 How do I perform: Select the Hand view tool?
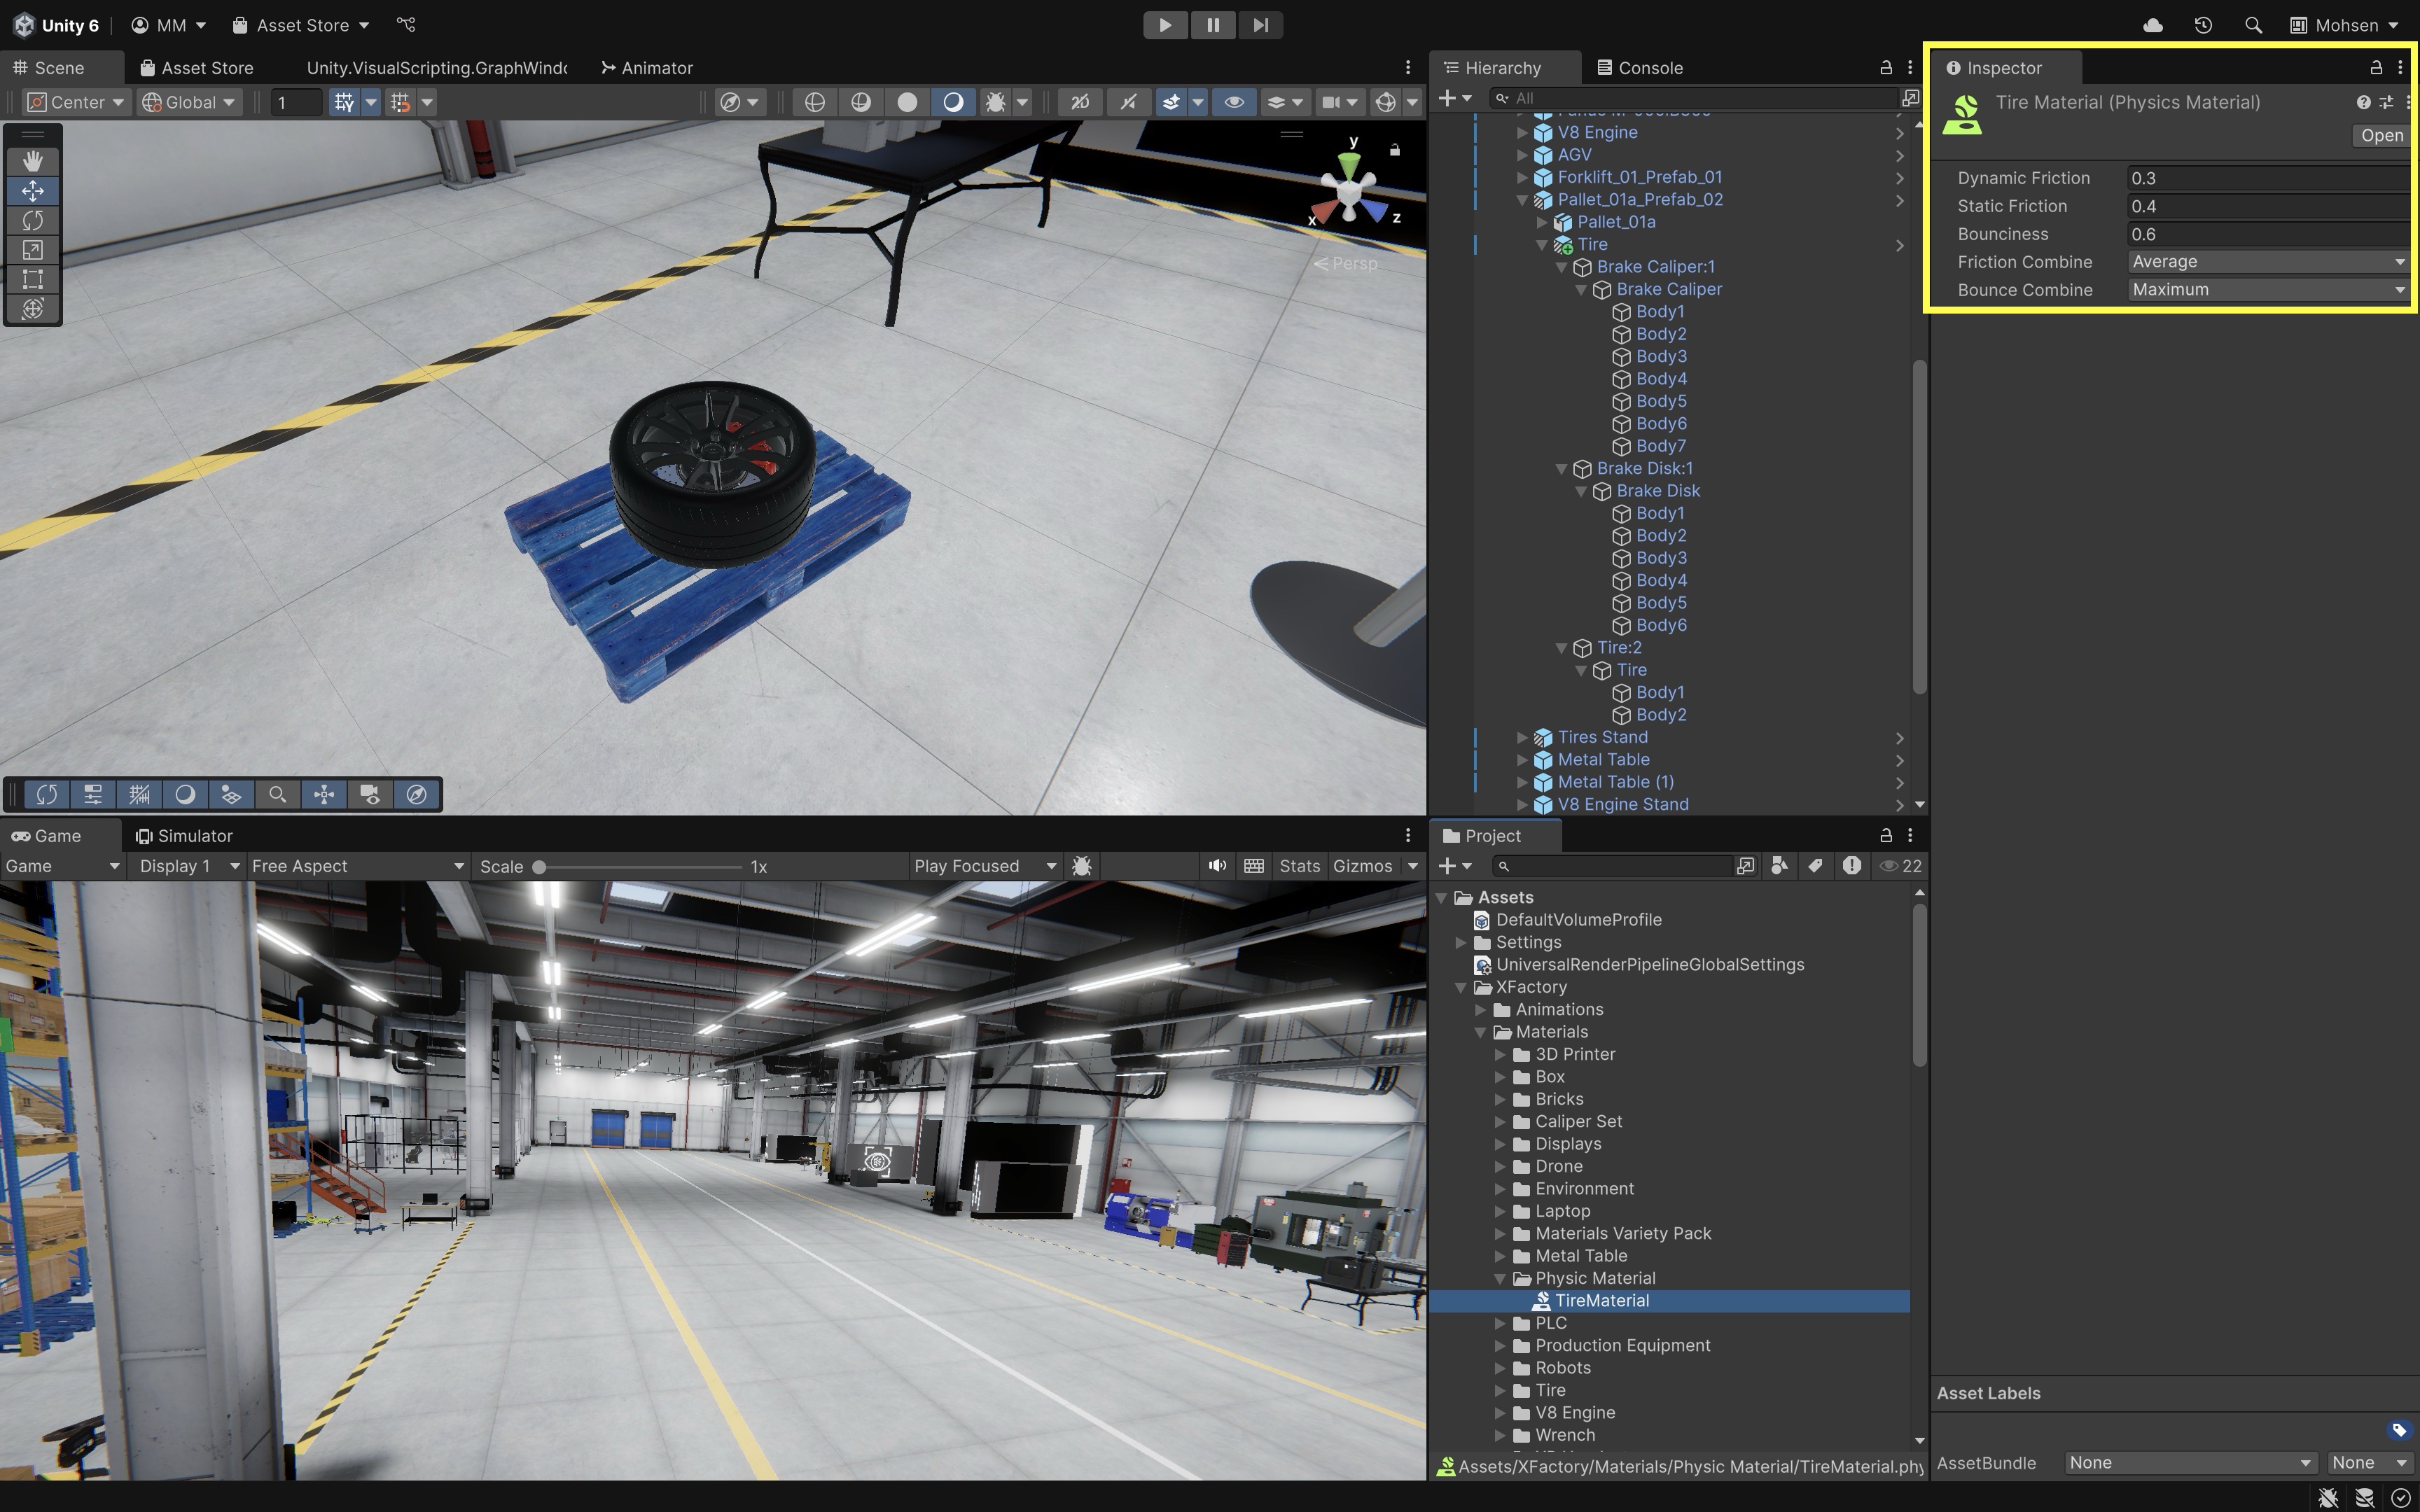[x=32, y=161]
